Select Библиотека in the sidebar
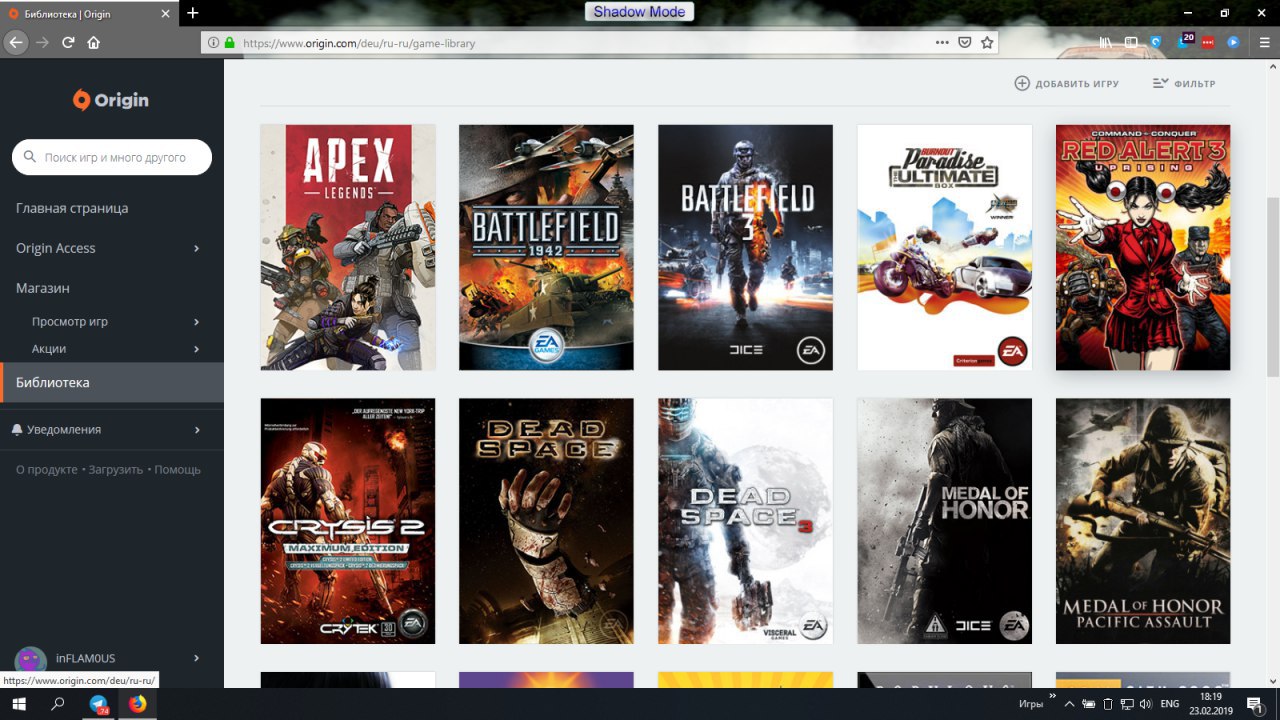 tap(112, 382)
